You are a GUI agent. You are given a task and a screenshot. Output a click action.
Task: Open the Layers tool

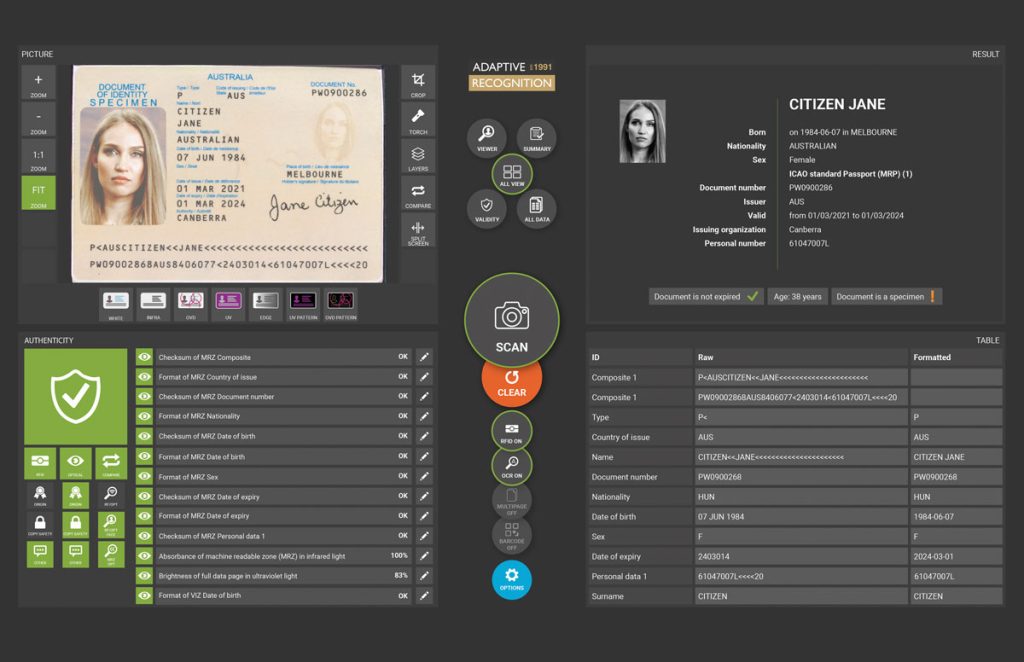click(x=418, y=157)
